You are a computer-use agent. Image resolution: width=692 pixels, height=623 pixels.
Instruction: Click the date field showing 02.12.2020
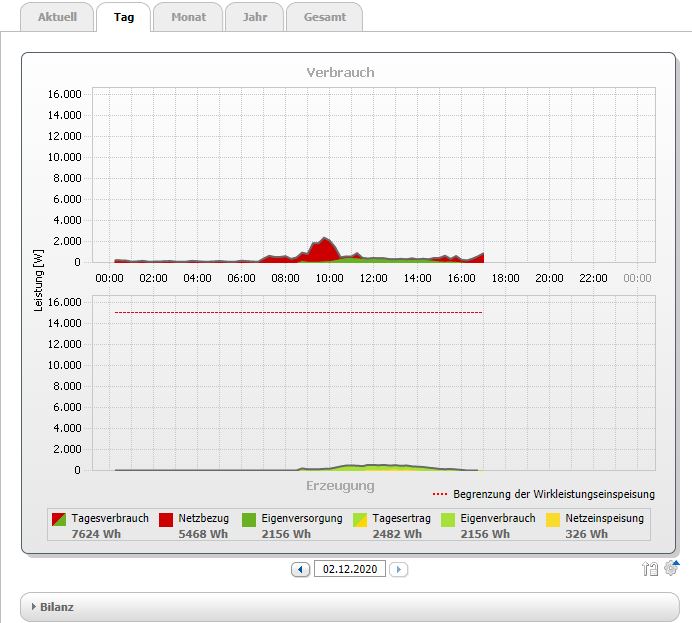[x=349, y=569]
